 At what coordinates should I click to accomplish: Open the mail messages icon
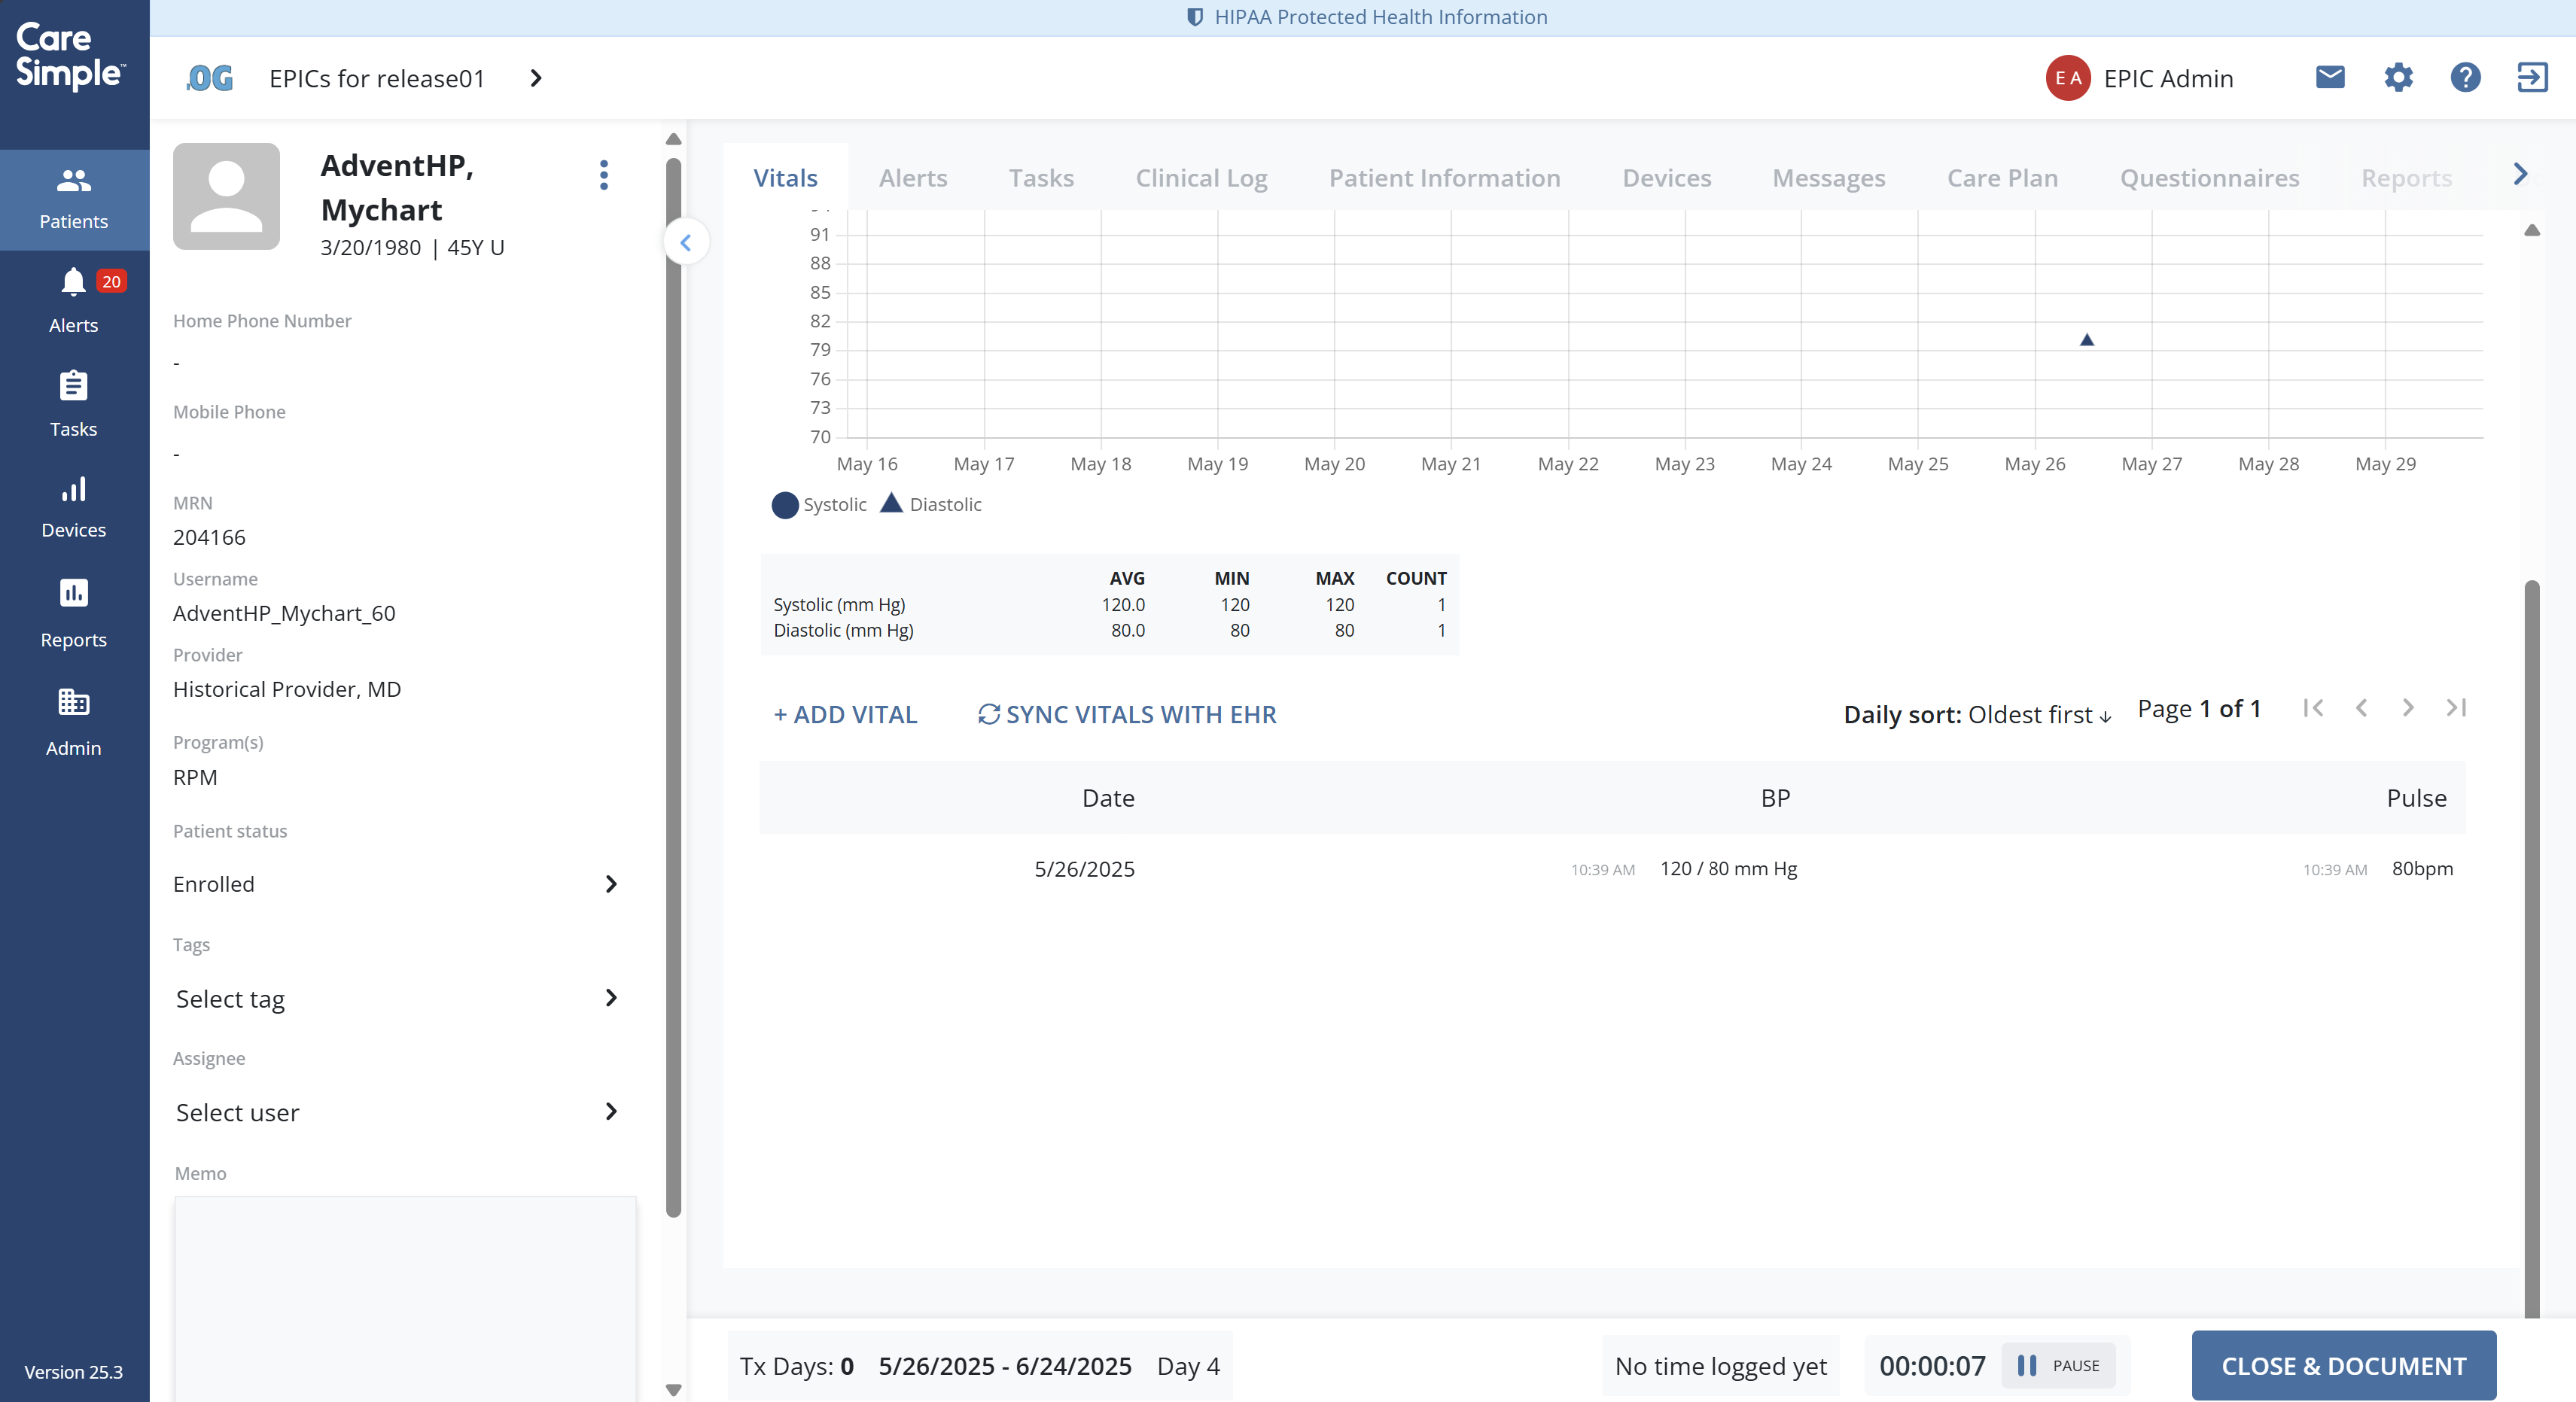tap(2329, 77)
